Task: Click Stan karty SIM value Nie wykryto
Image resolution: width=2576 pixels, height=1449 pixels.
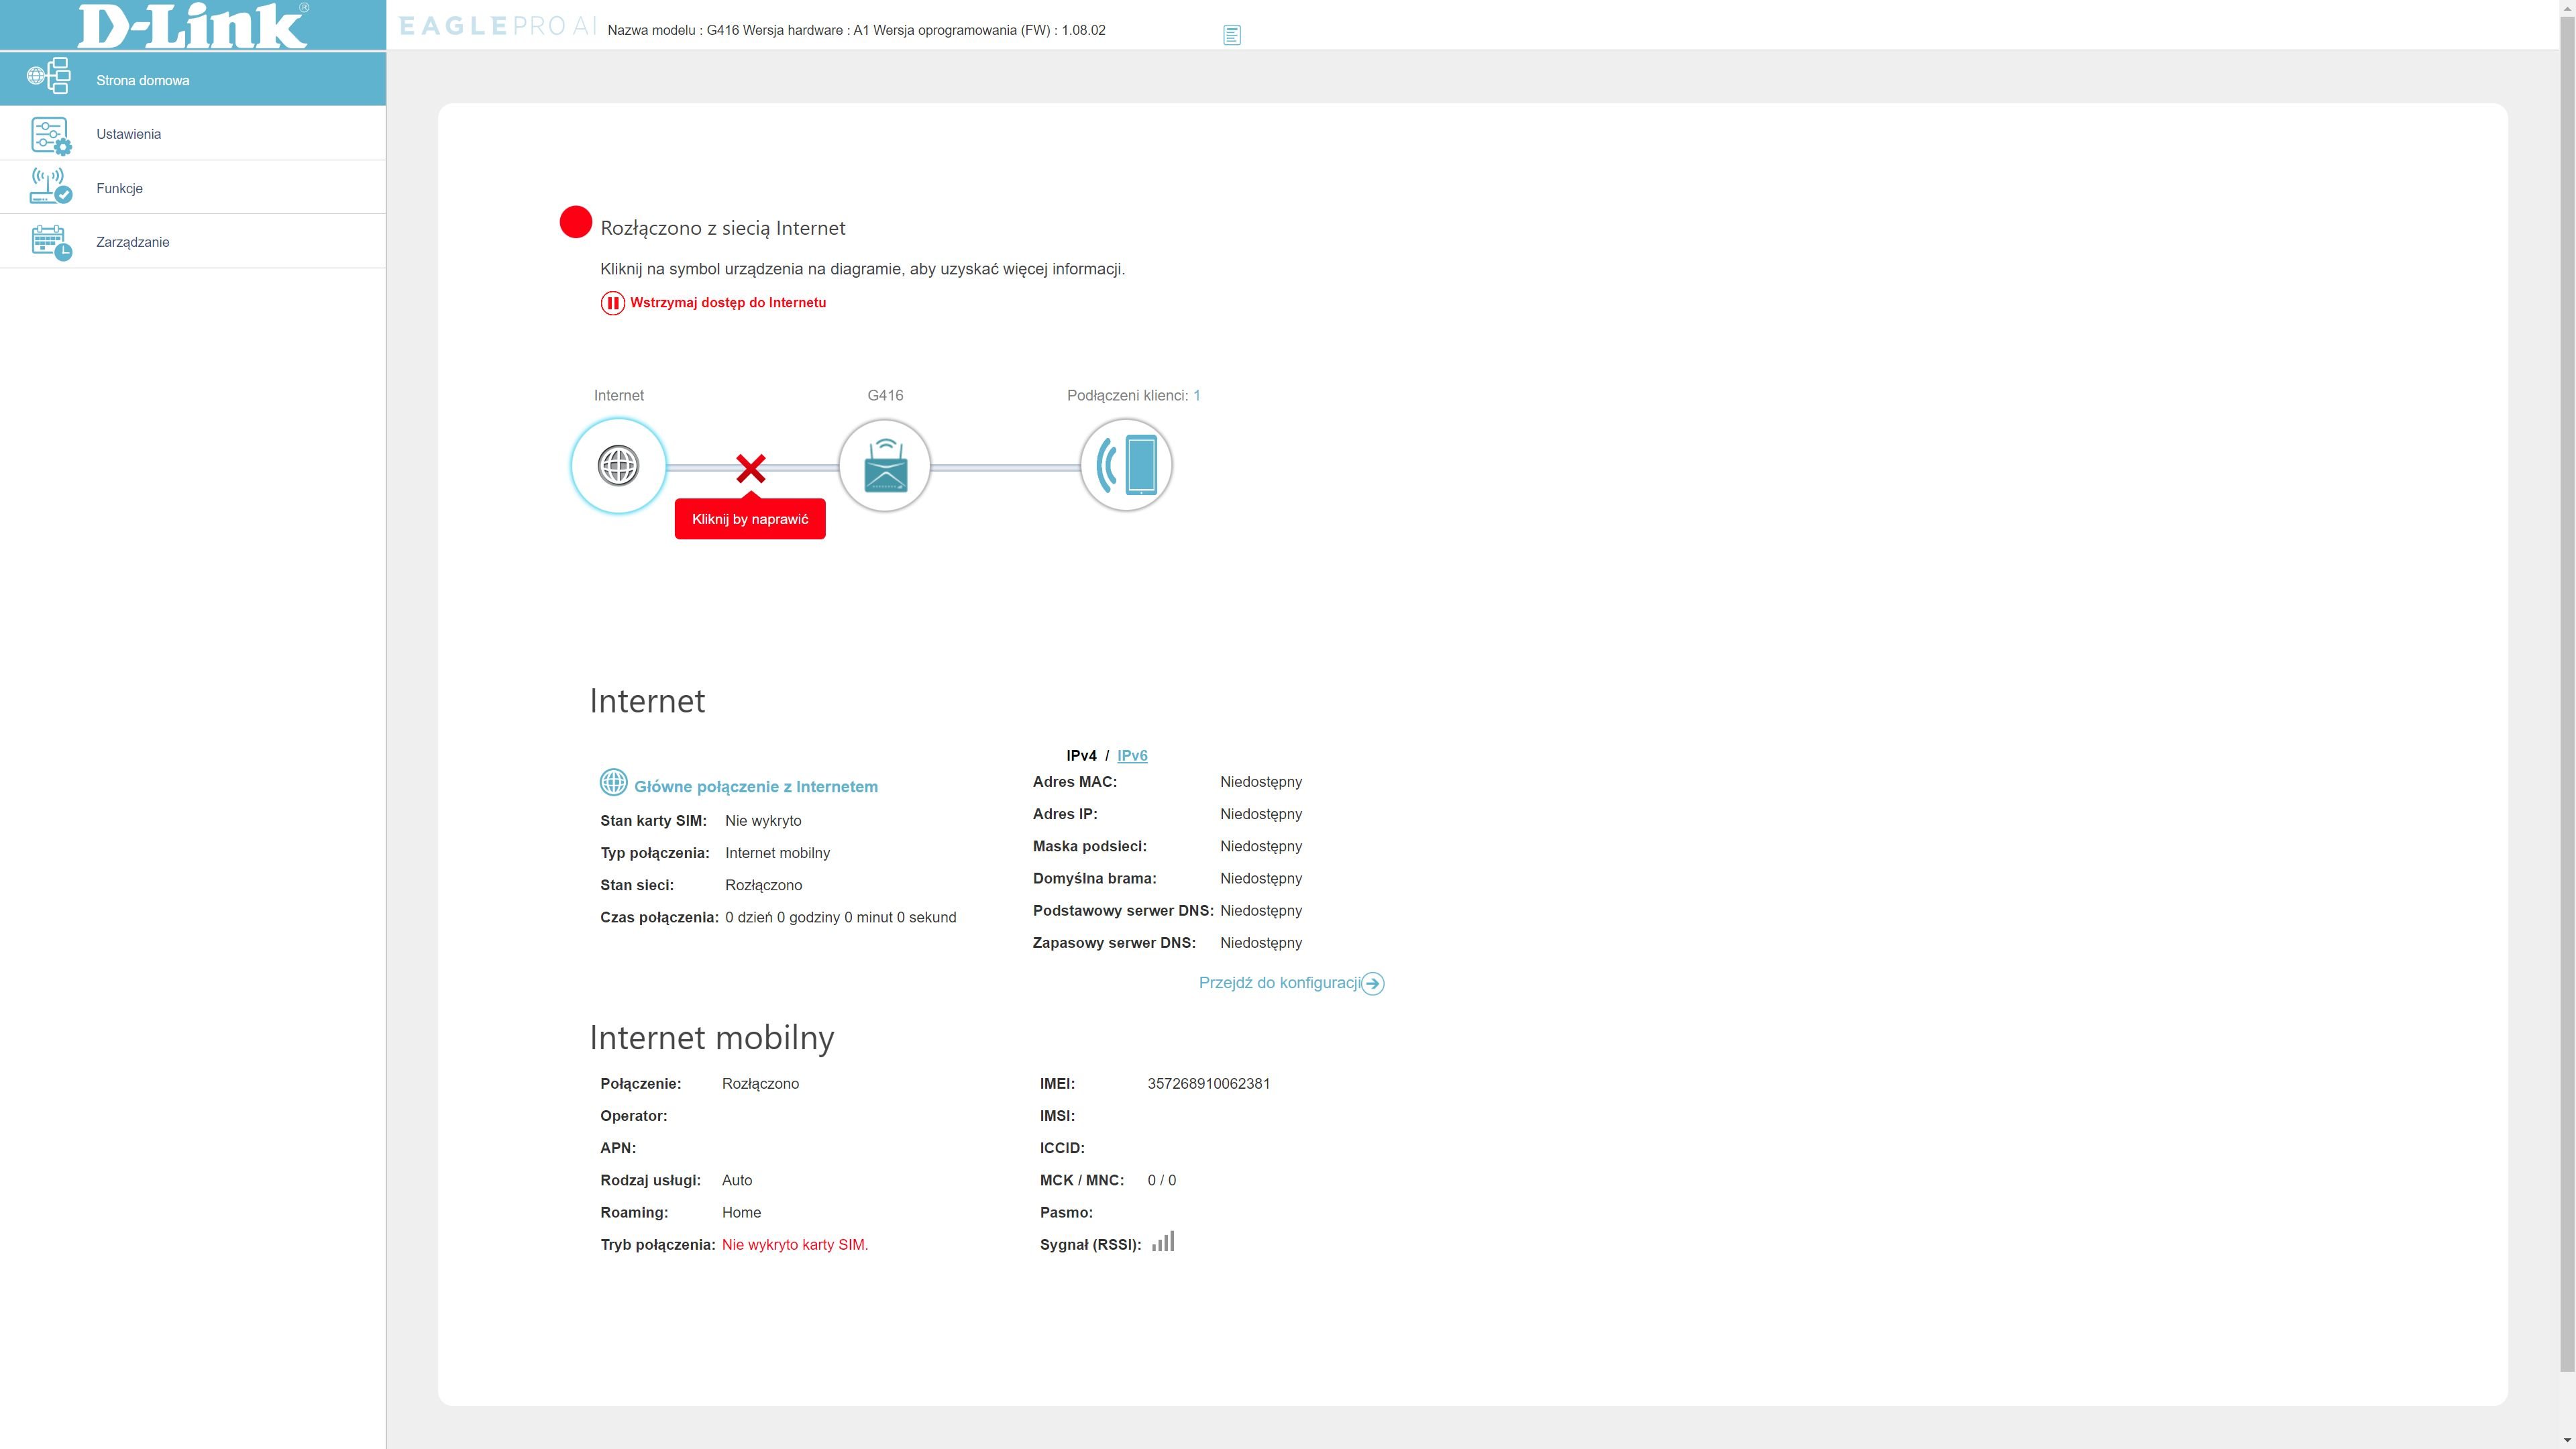Action: tap(763, 821)
